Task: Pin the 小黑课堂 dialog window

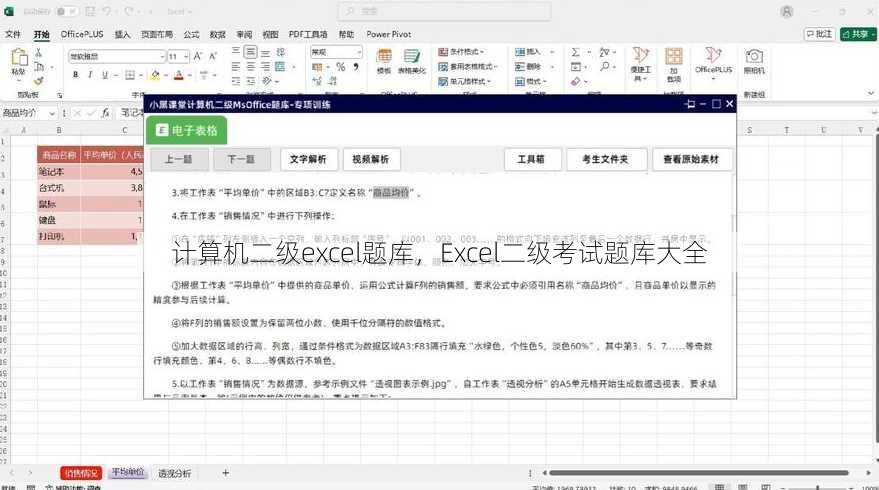Action: point(690,104)
